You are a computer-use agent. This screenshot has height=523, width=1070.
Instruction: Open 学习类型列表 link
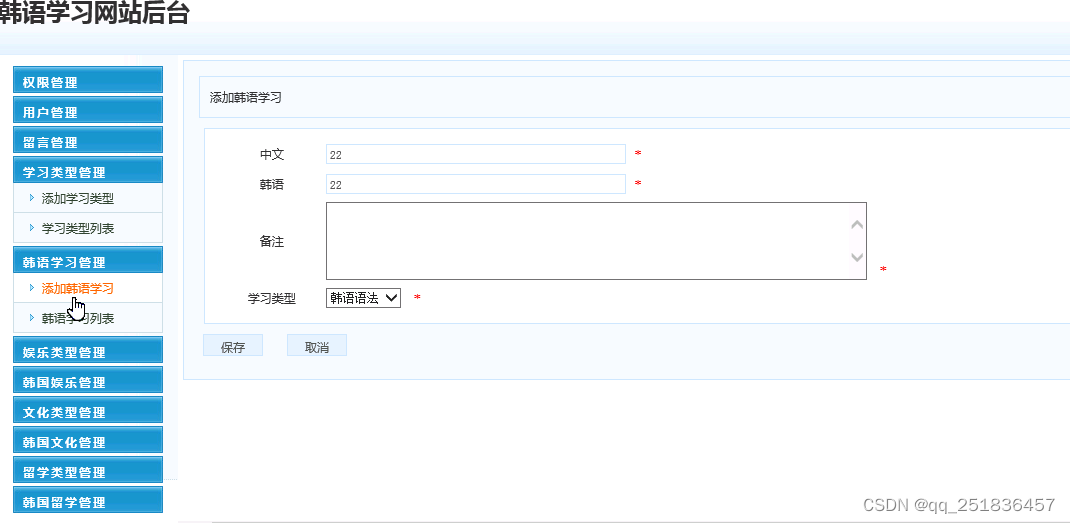(x=77, y=229)
